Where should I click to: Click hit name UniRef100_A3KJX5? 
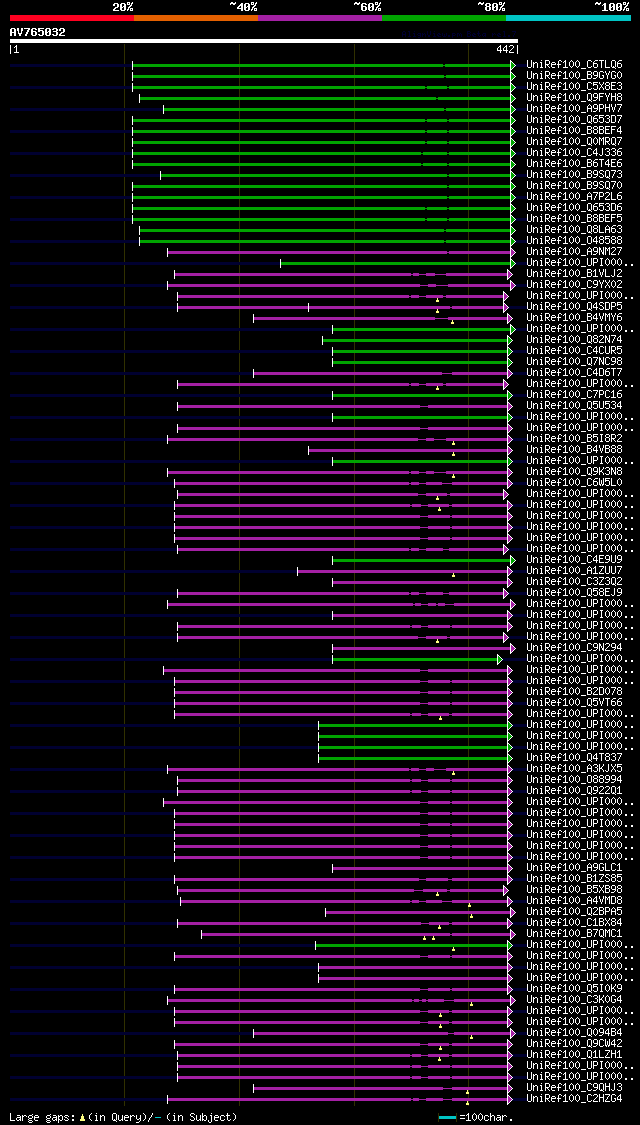pos(574,768)
